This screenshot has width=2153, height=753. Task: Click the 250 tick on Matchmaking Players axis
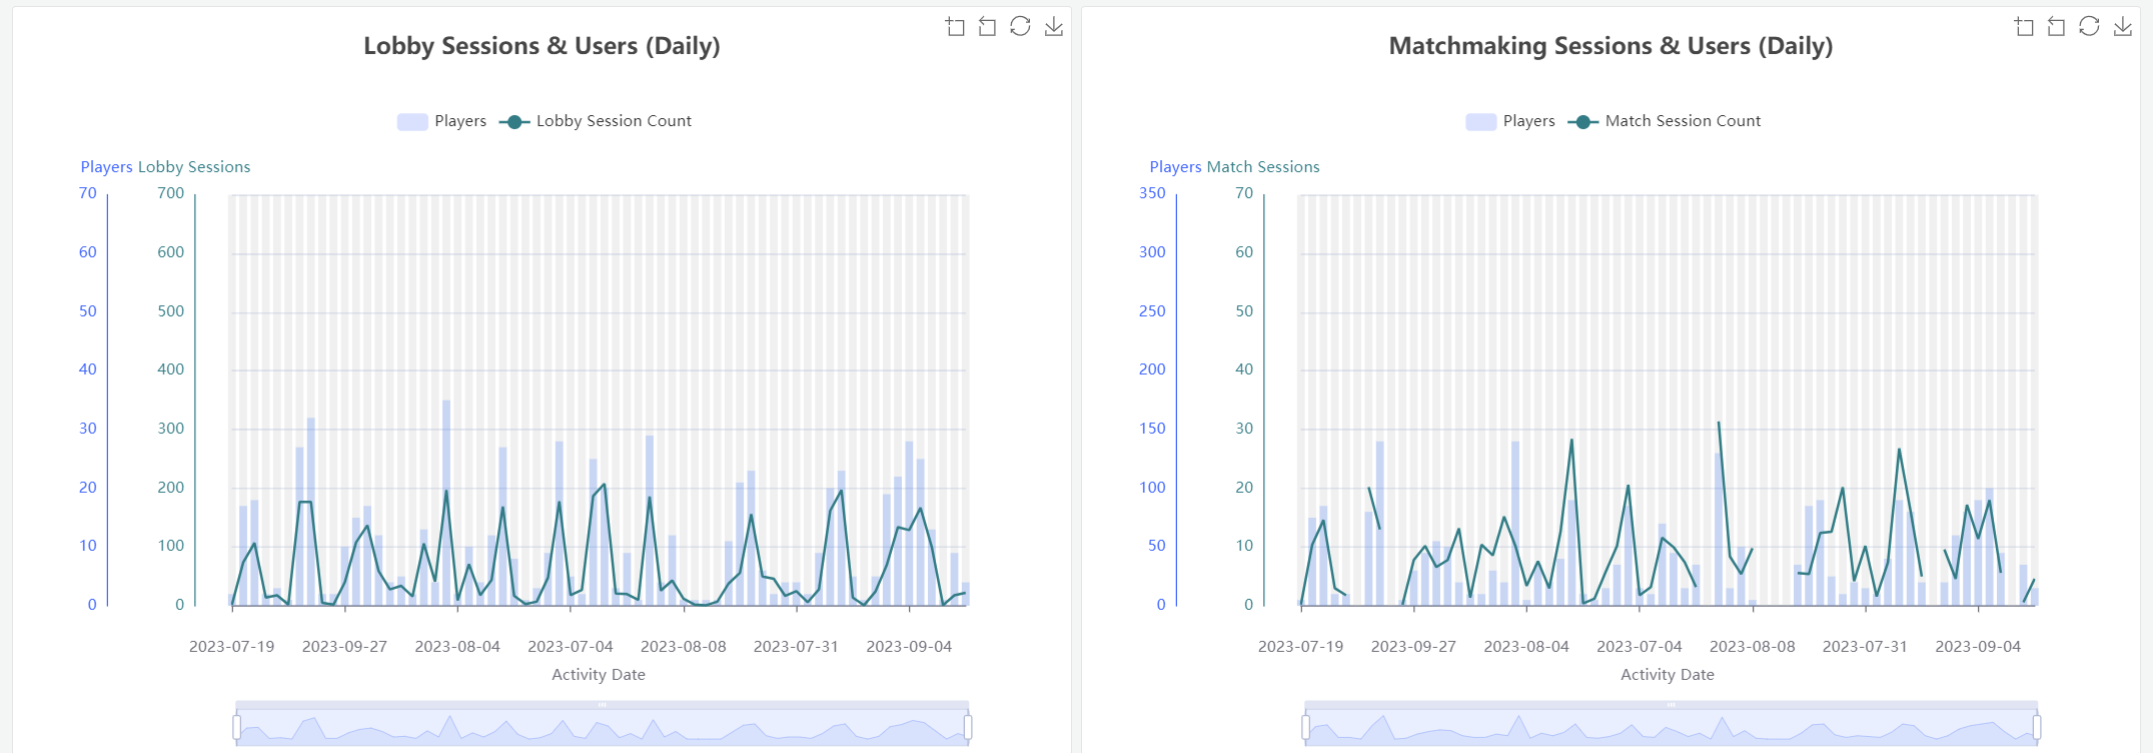(1152, 311)
